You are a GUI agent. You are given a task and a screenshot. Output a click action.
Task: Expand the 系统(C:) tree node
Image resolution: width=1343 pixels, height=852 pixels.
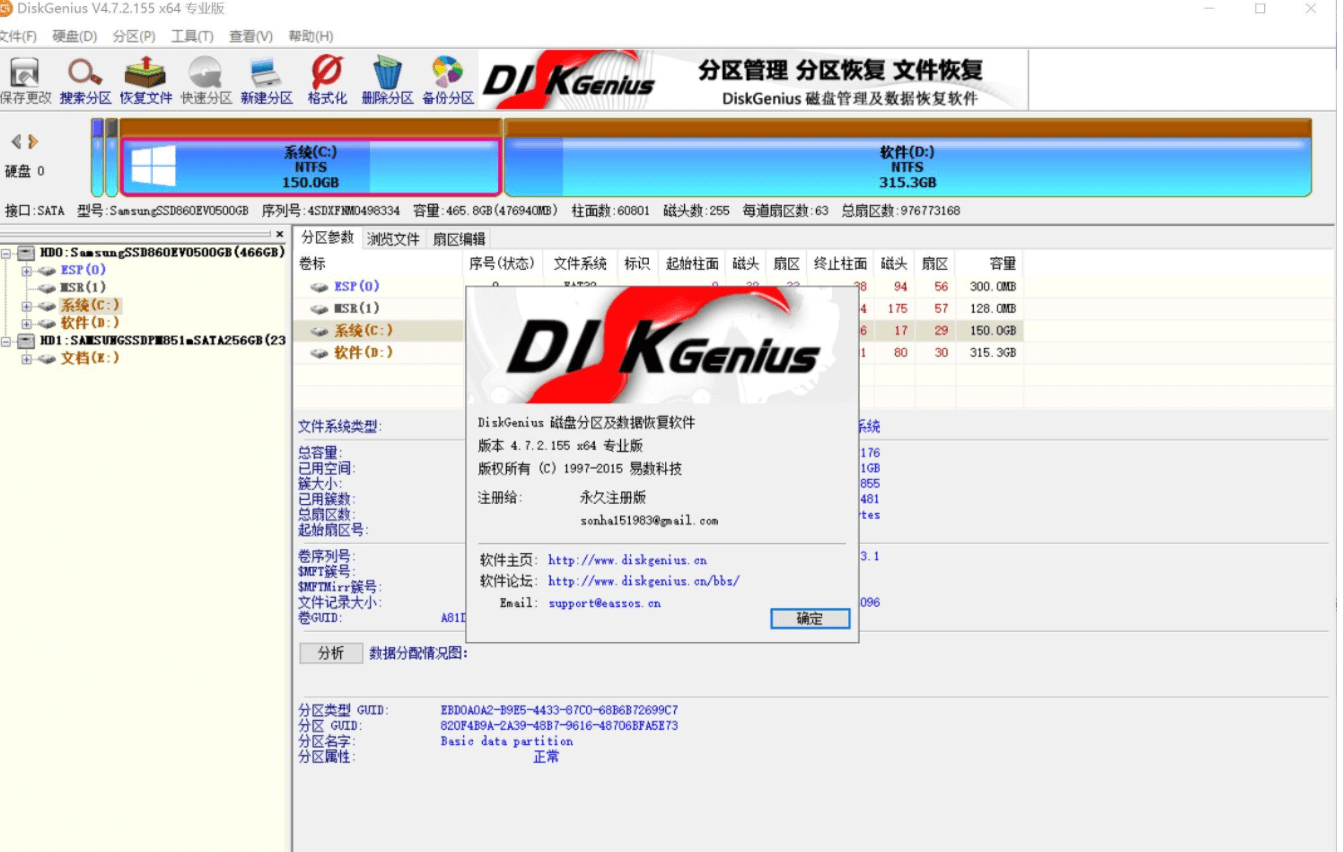[26, 306]
